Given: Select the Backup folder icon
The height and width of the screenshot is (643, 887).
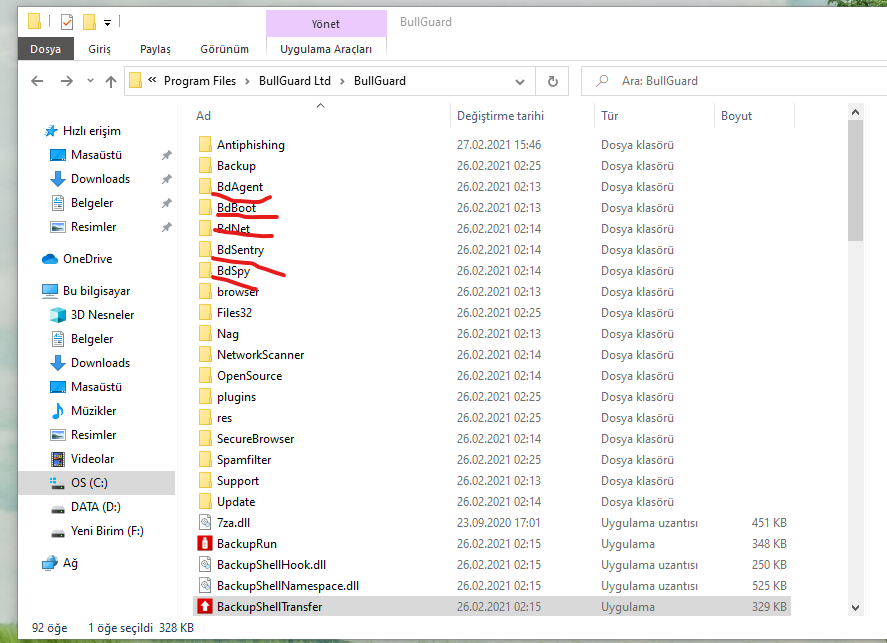Looking at the screenshot, I should pos(205,166).
